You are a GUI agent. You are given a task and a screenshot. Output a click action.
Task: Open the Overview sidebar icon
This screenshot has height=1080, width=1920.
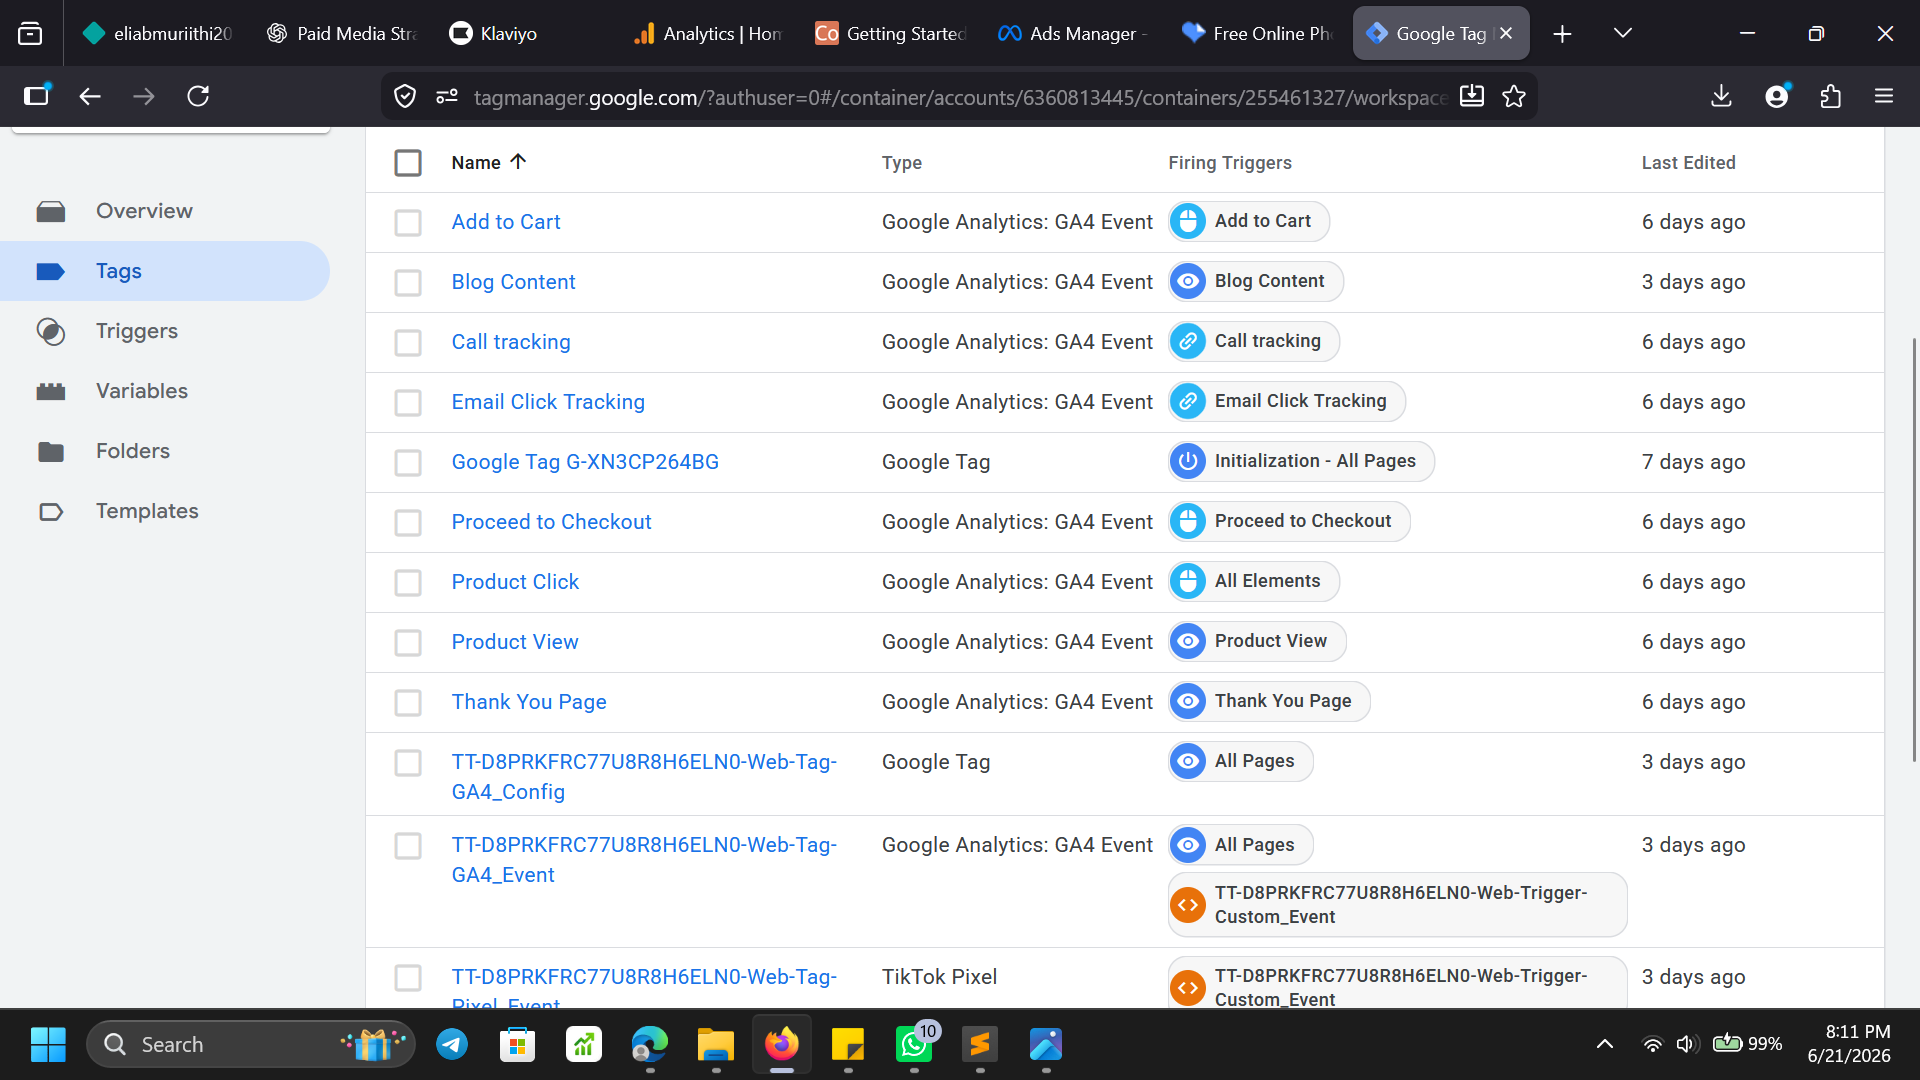[x=51, y=211]
